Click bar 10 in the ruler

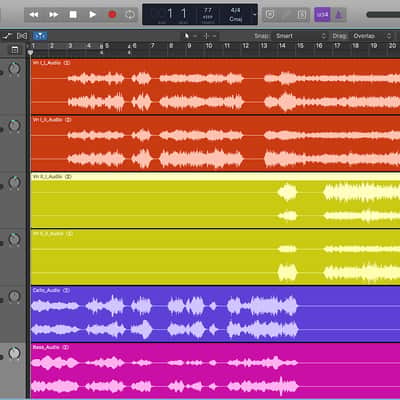(x=209, y=46)
